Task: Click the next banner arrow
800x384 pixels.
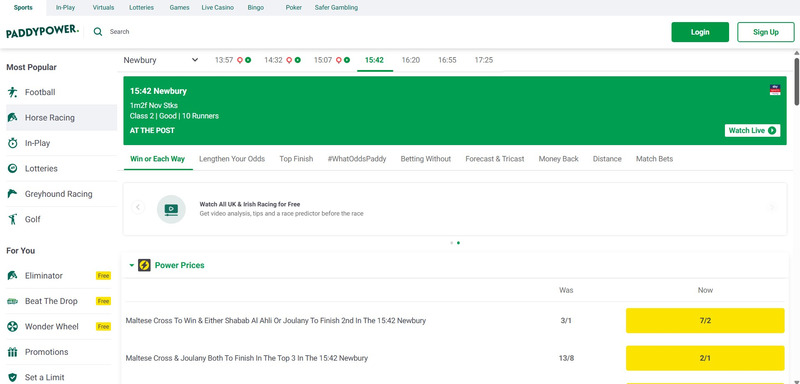Action: [772, 208]
